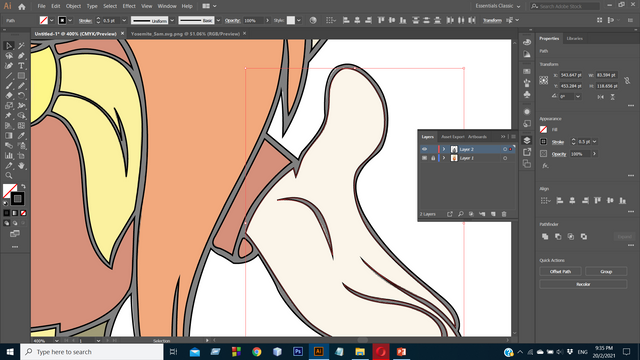
Task: Click the Fill swatch in Appearance section
Action: (x=544, y=129)
